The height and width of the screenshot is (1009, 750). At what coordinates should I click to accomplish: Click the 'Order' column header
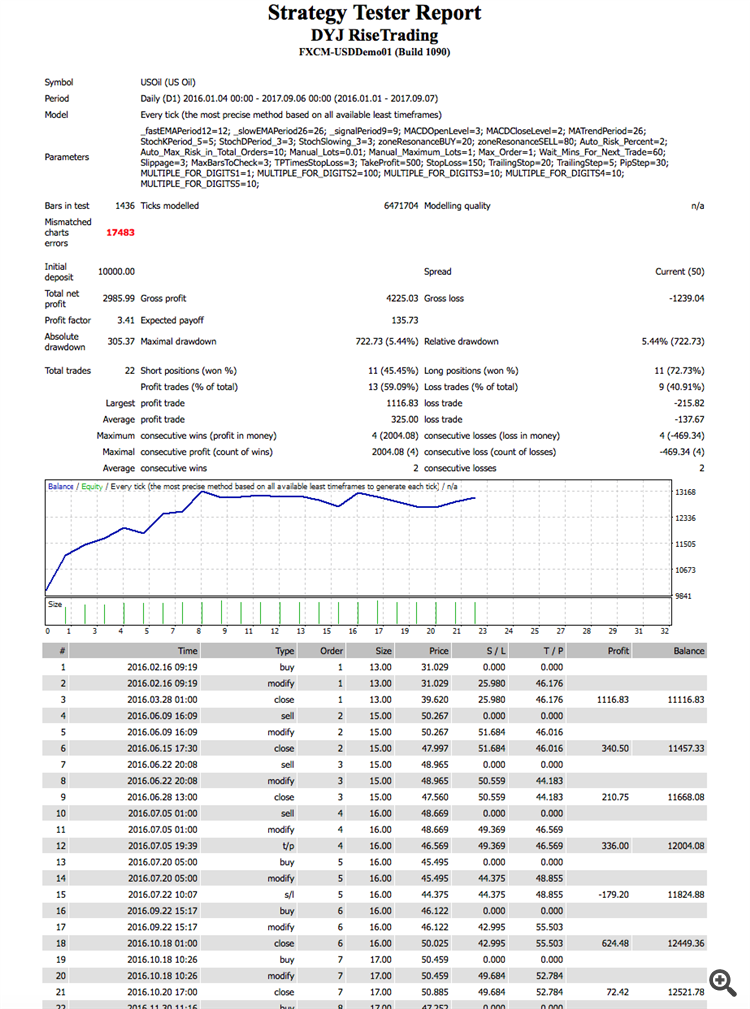point(331,651)
